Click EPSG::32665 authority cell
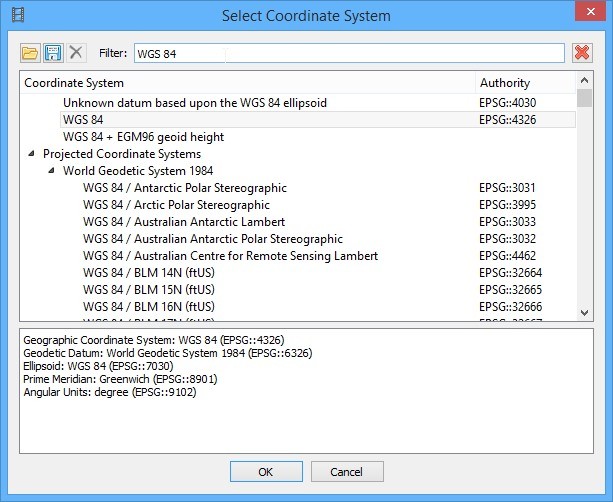Screen dimensions: 613x502 [x=511, y=290]
